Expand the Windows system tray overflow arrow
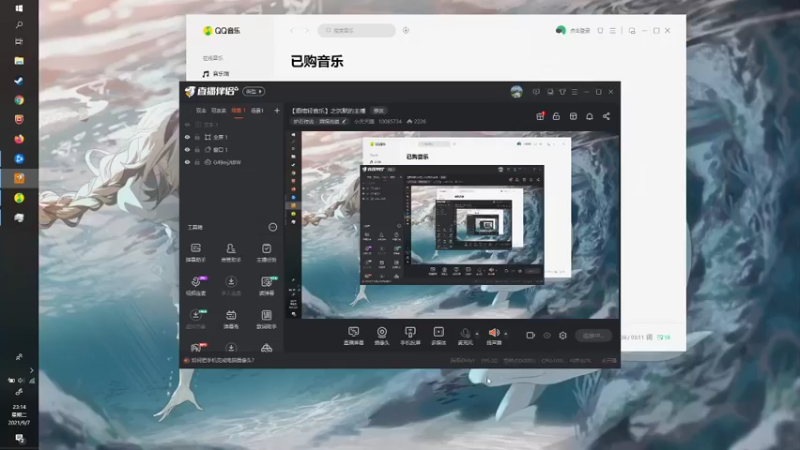 pyautogui.click(x=32, y=370)
